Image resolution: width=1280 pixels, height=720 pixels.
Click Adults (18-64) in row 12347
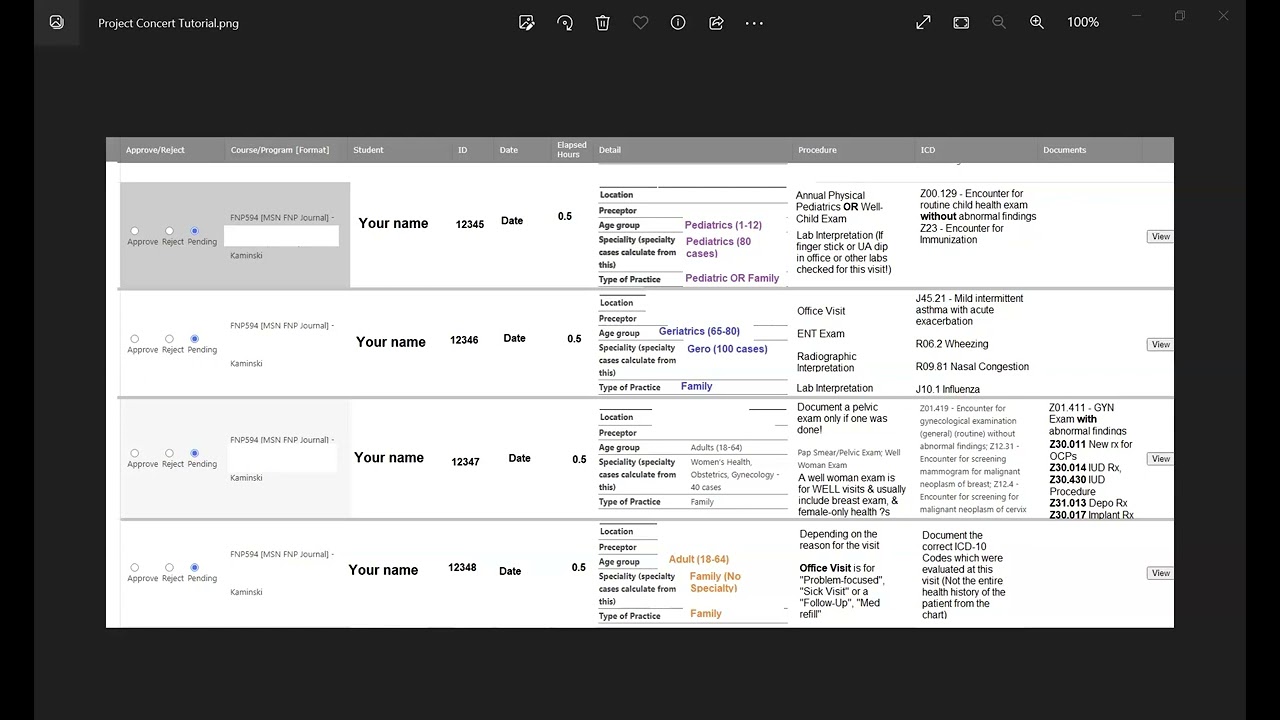[716, 448]
